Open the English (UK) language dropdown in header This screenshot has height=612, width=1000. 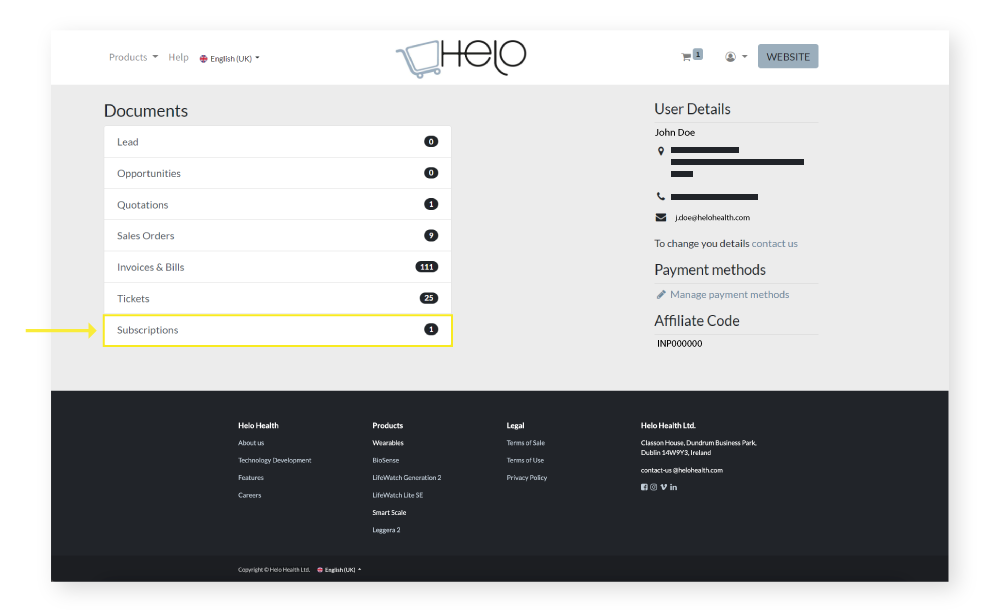point(230,58)
